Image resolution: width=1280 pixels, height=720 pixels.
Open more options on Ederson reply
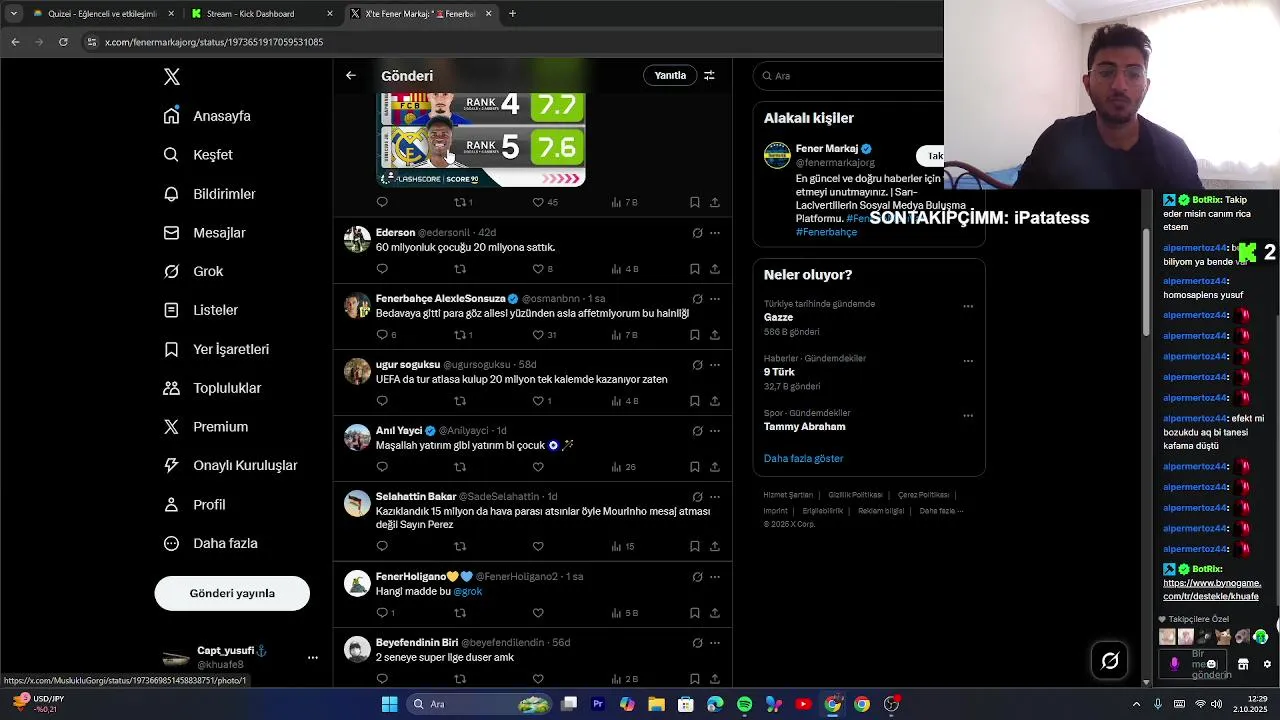coord(714,233)
